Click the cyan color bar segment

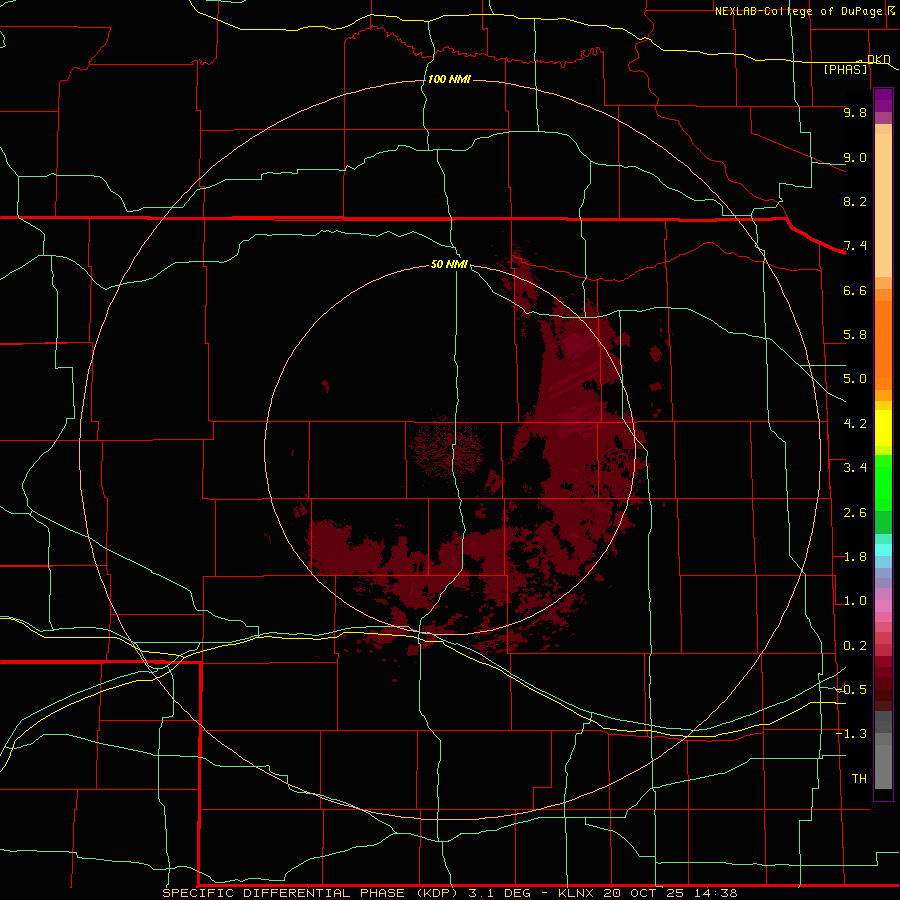pyautogui.click(x=883, y=550)
